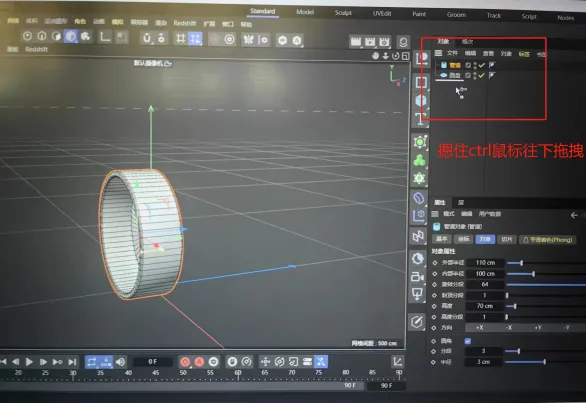Click the viewport pan hand icon
The image size is (586, 403).
(375, 56)
